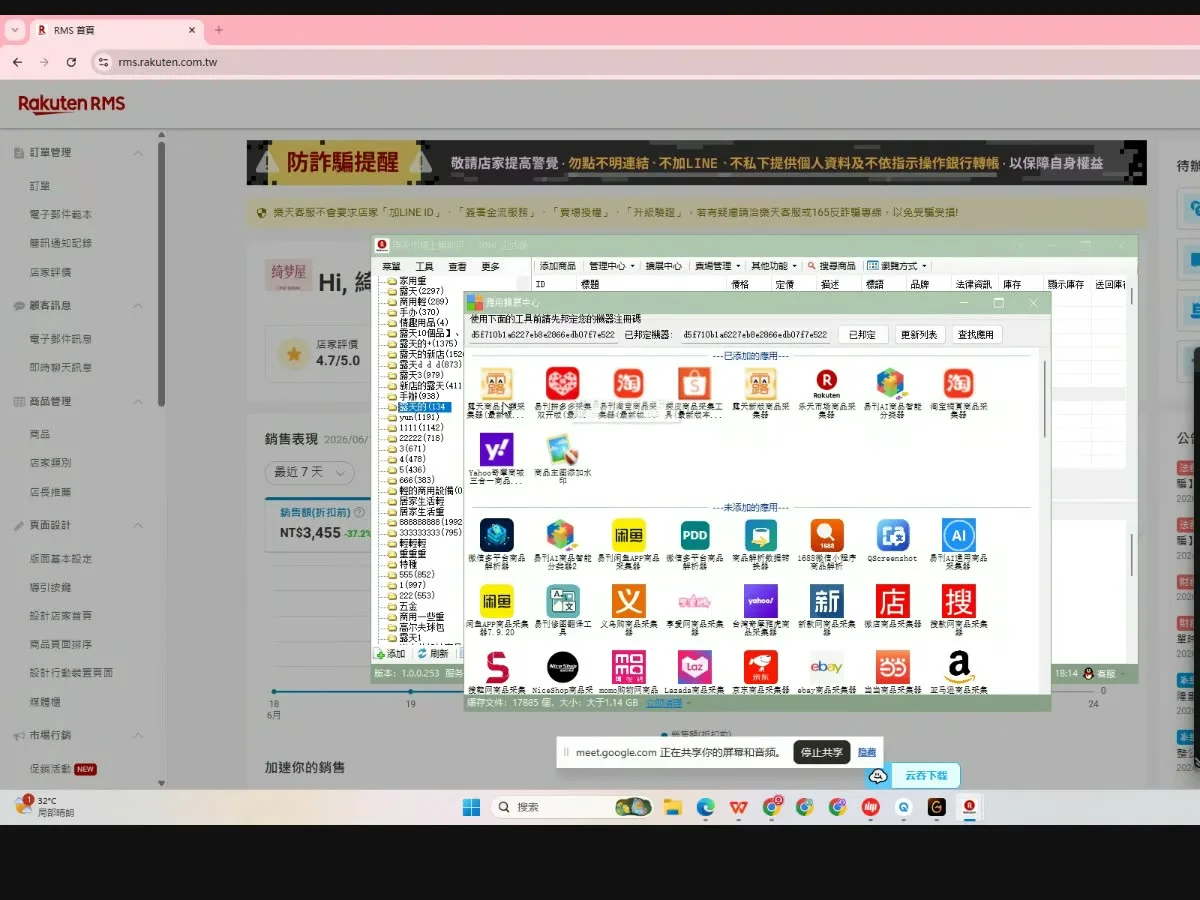Open the Rakuten market collector app icon
This screenshot has height=900, width=1200.
[x=827, y=383]
